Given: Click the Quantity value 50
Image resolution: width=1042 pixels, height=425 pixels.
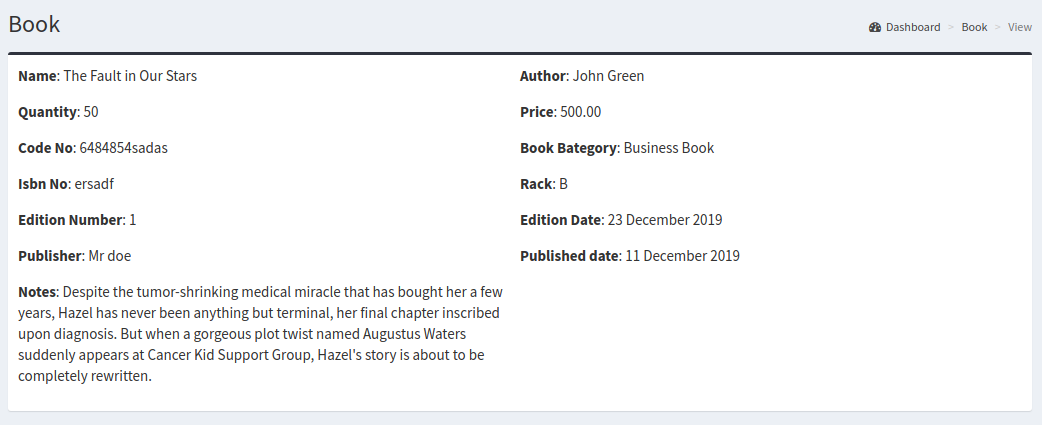Looking at the screenshot, I should coord(91,112).
